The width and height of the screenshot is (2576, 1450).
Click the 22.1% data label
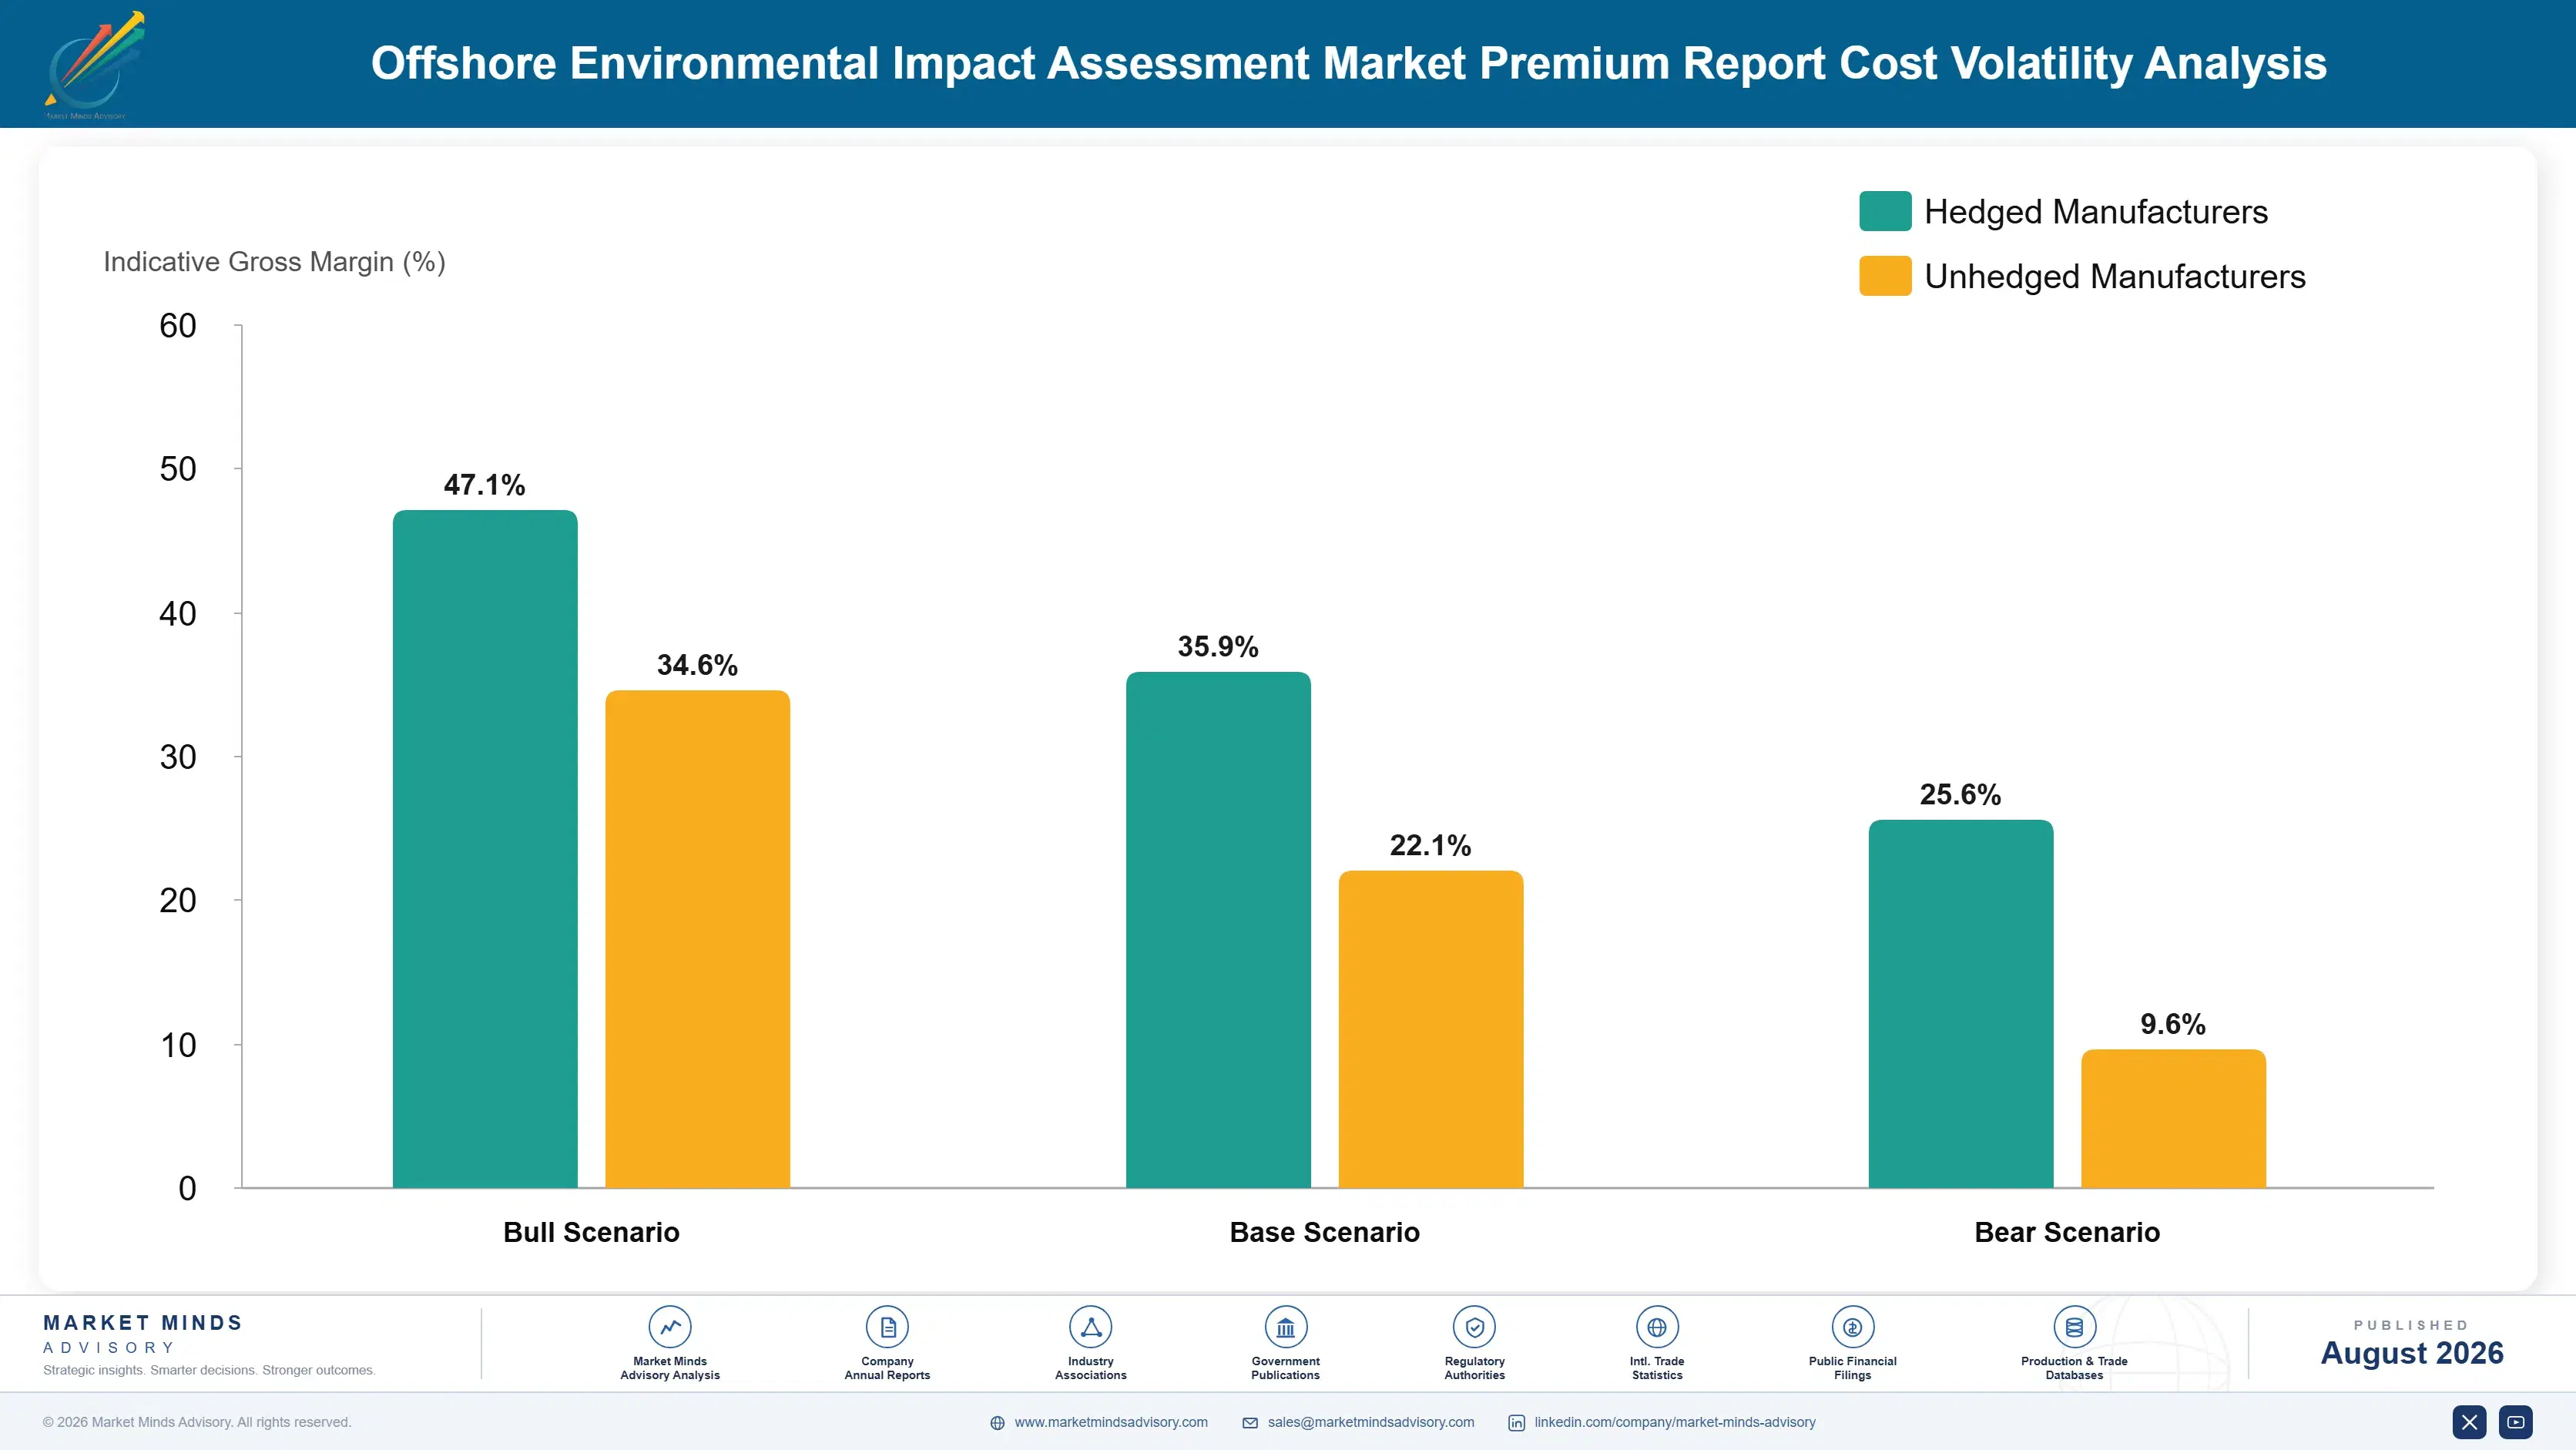[x=1430, y=845]
